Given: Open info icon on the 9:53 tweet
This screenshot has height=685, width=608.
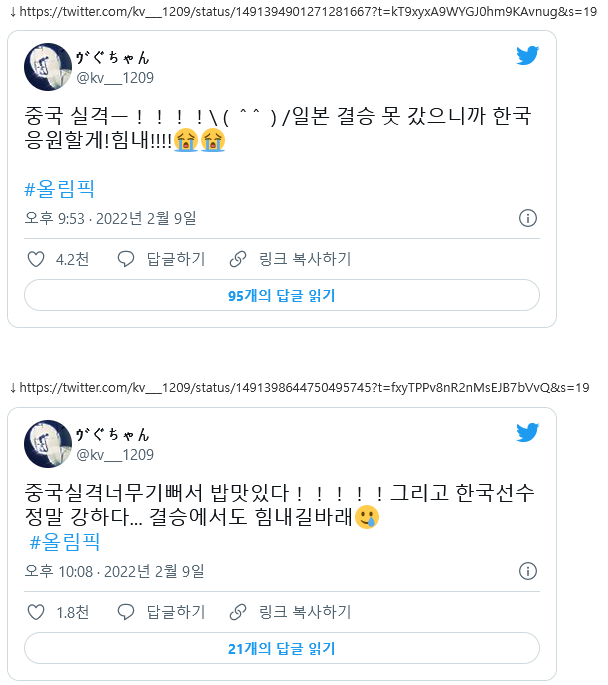Looking at the screenshot, I should point(528,218).
